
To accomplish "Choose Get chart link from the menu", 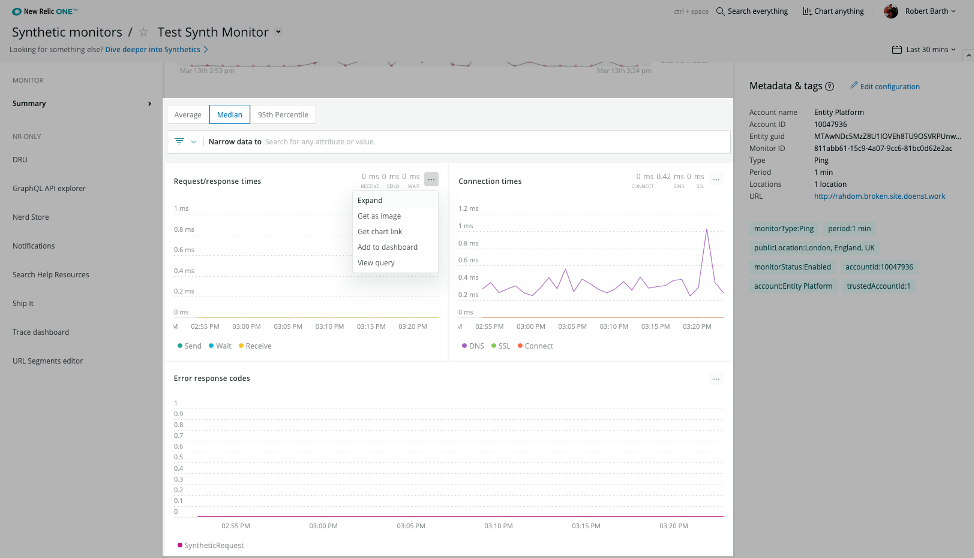I will (395, 232).
